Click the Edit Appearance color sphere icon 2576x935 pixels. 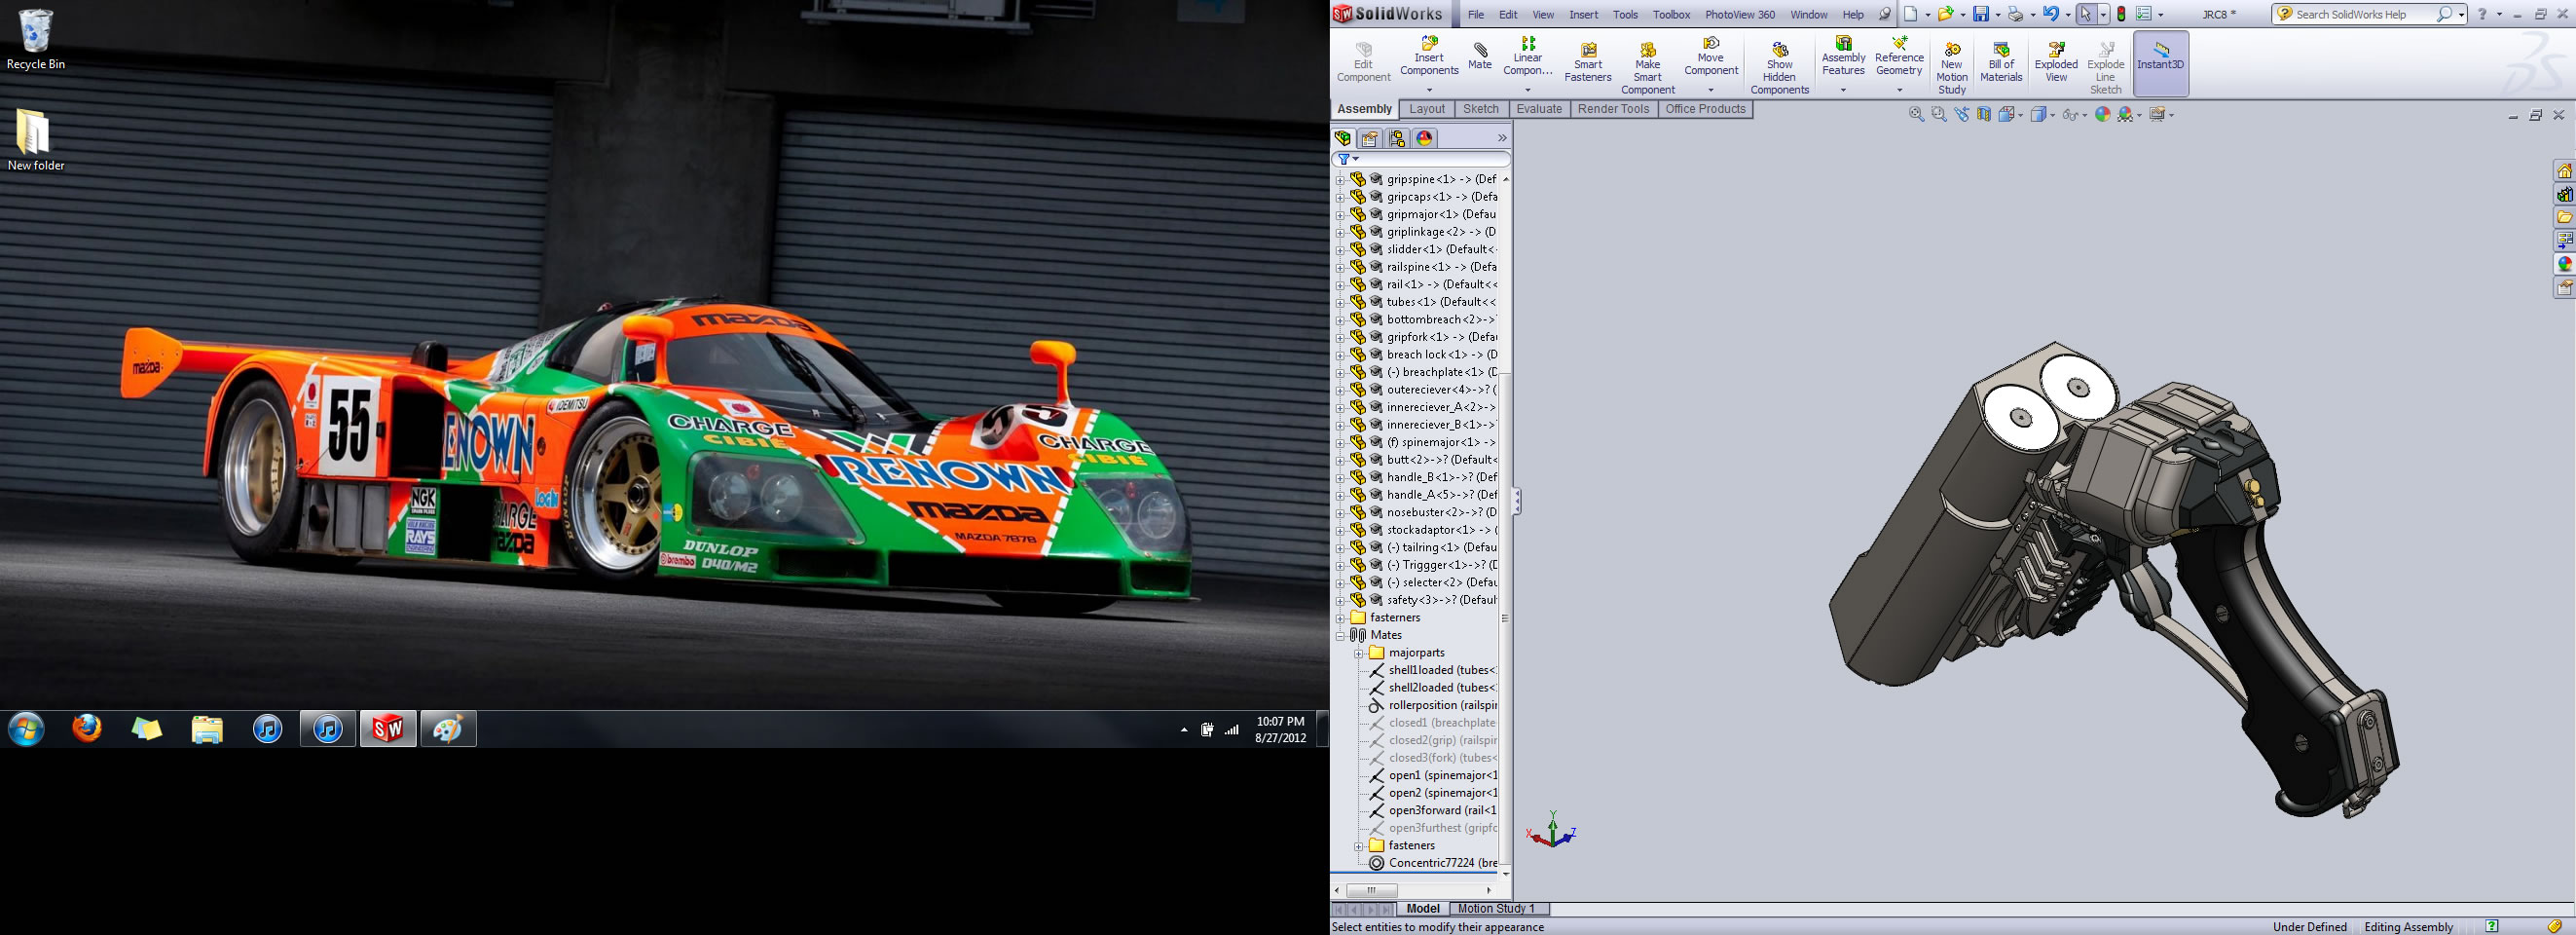(x=2102, y=115)
